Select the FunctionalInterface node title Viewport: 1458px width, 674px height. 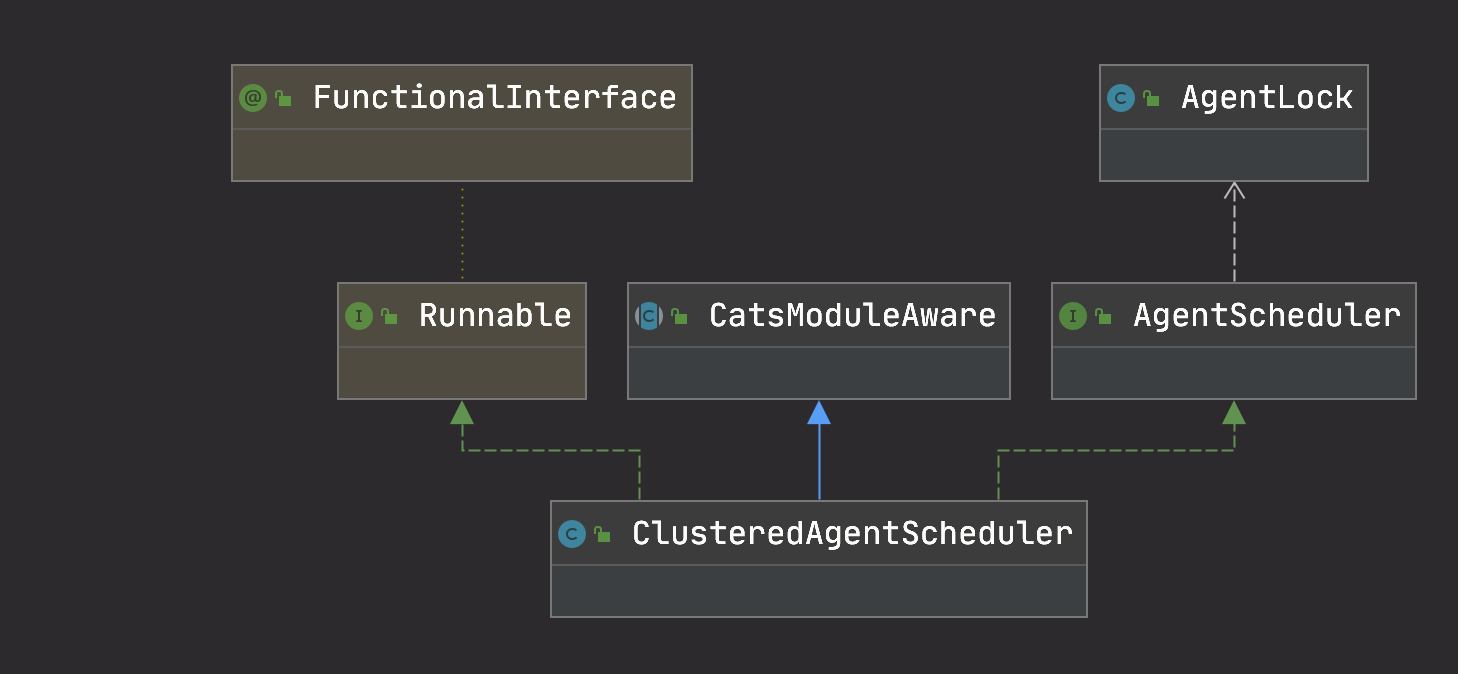(494, 98)
